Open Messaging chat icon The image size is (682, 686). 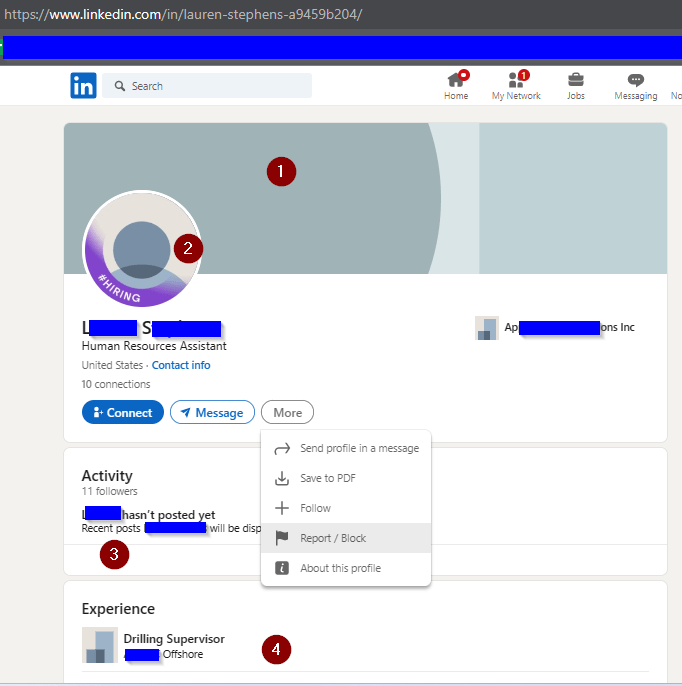click(635, 81)
